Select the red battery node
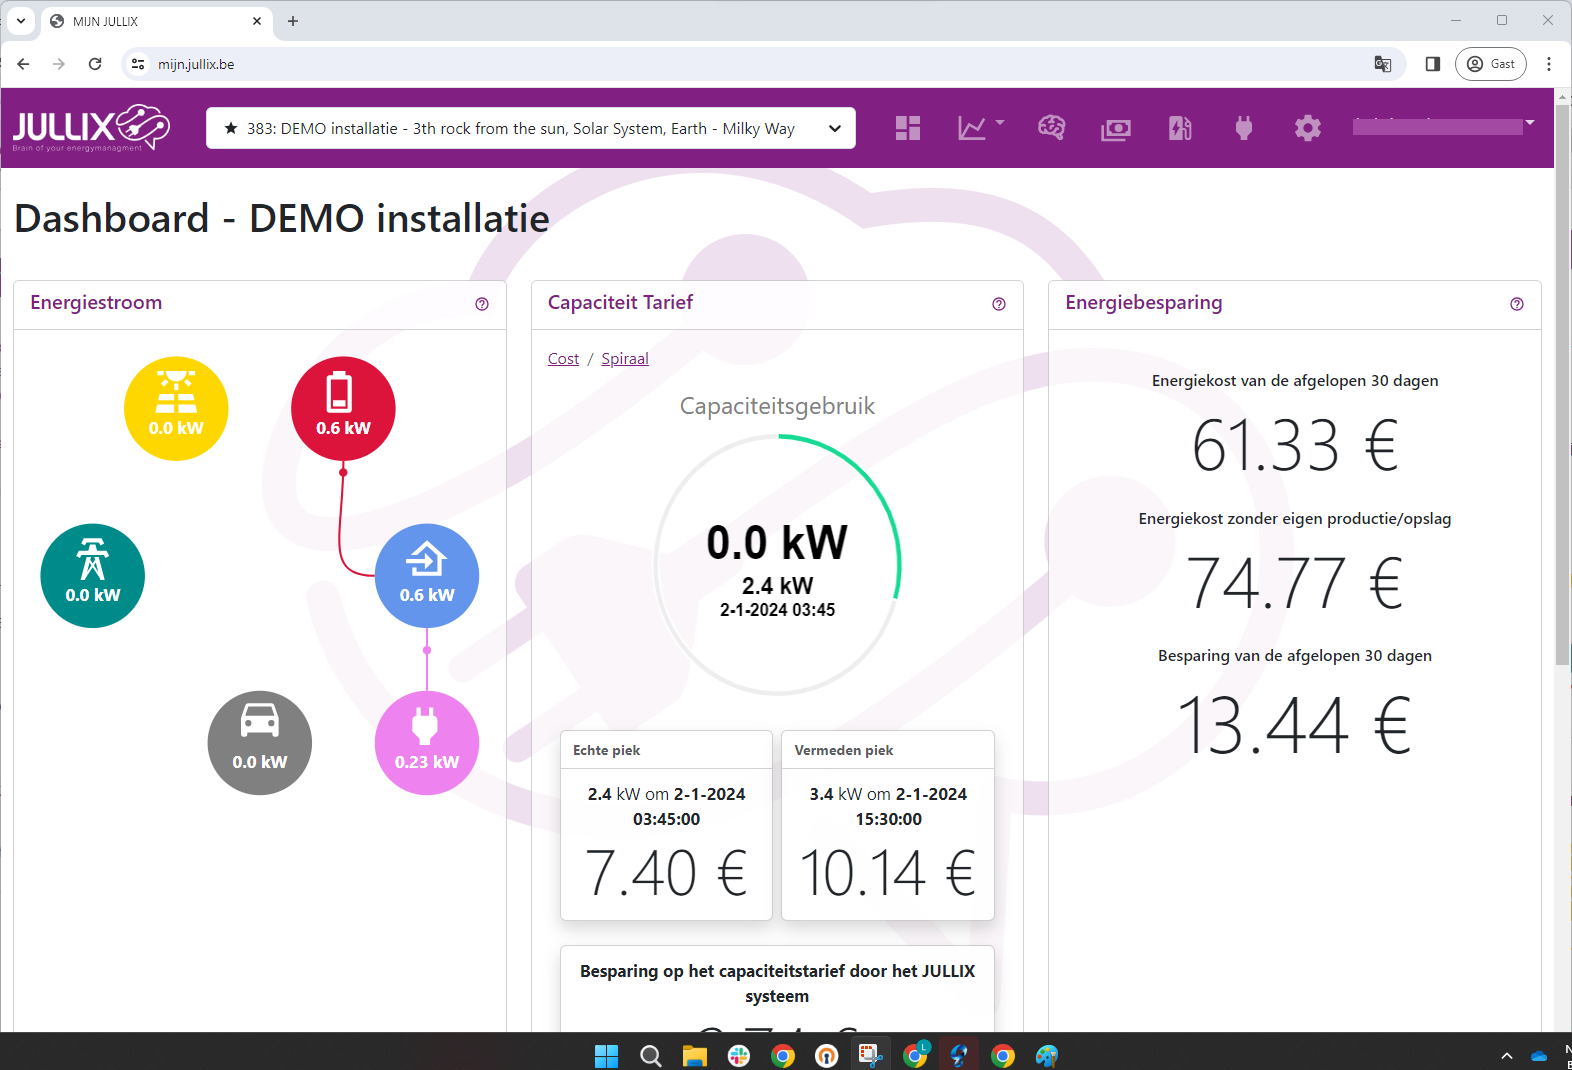 point(343,409)
